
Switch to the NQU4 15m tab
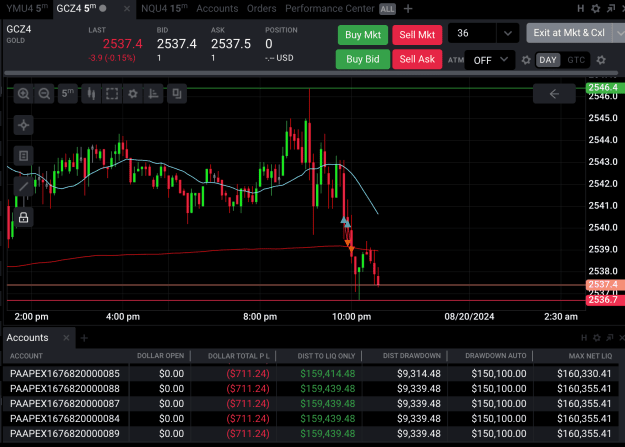[x=164, y=8]
